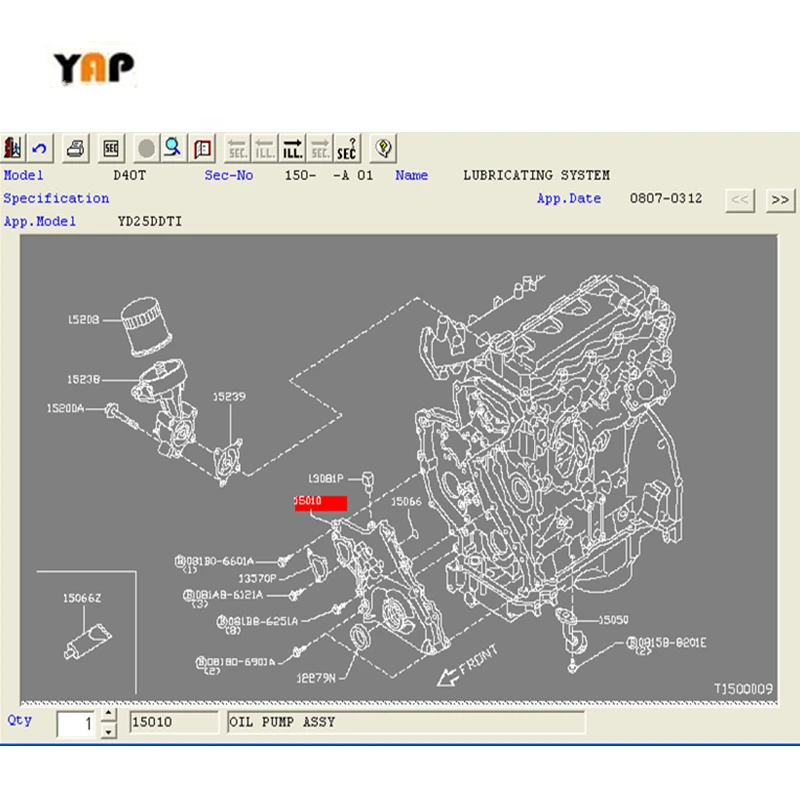Click the exit door icon
This screenshot has height=800, width=800.
[13, 148]
